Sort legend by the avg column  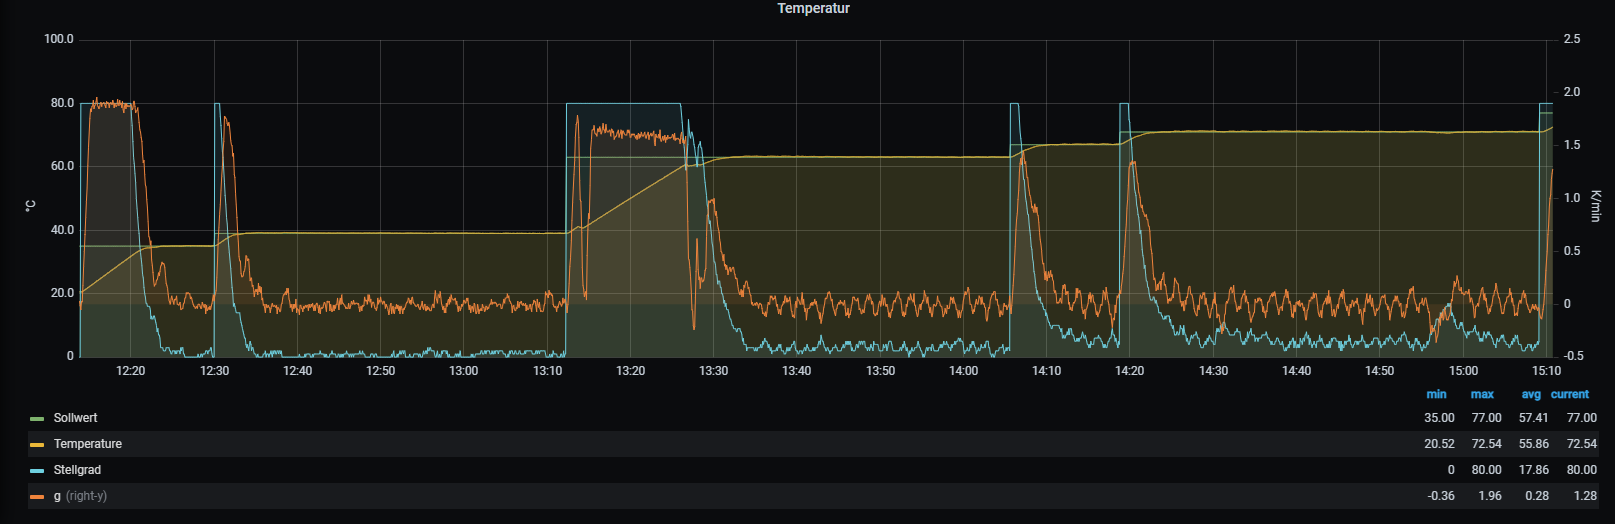(1530, 394)
